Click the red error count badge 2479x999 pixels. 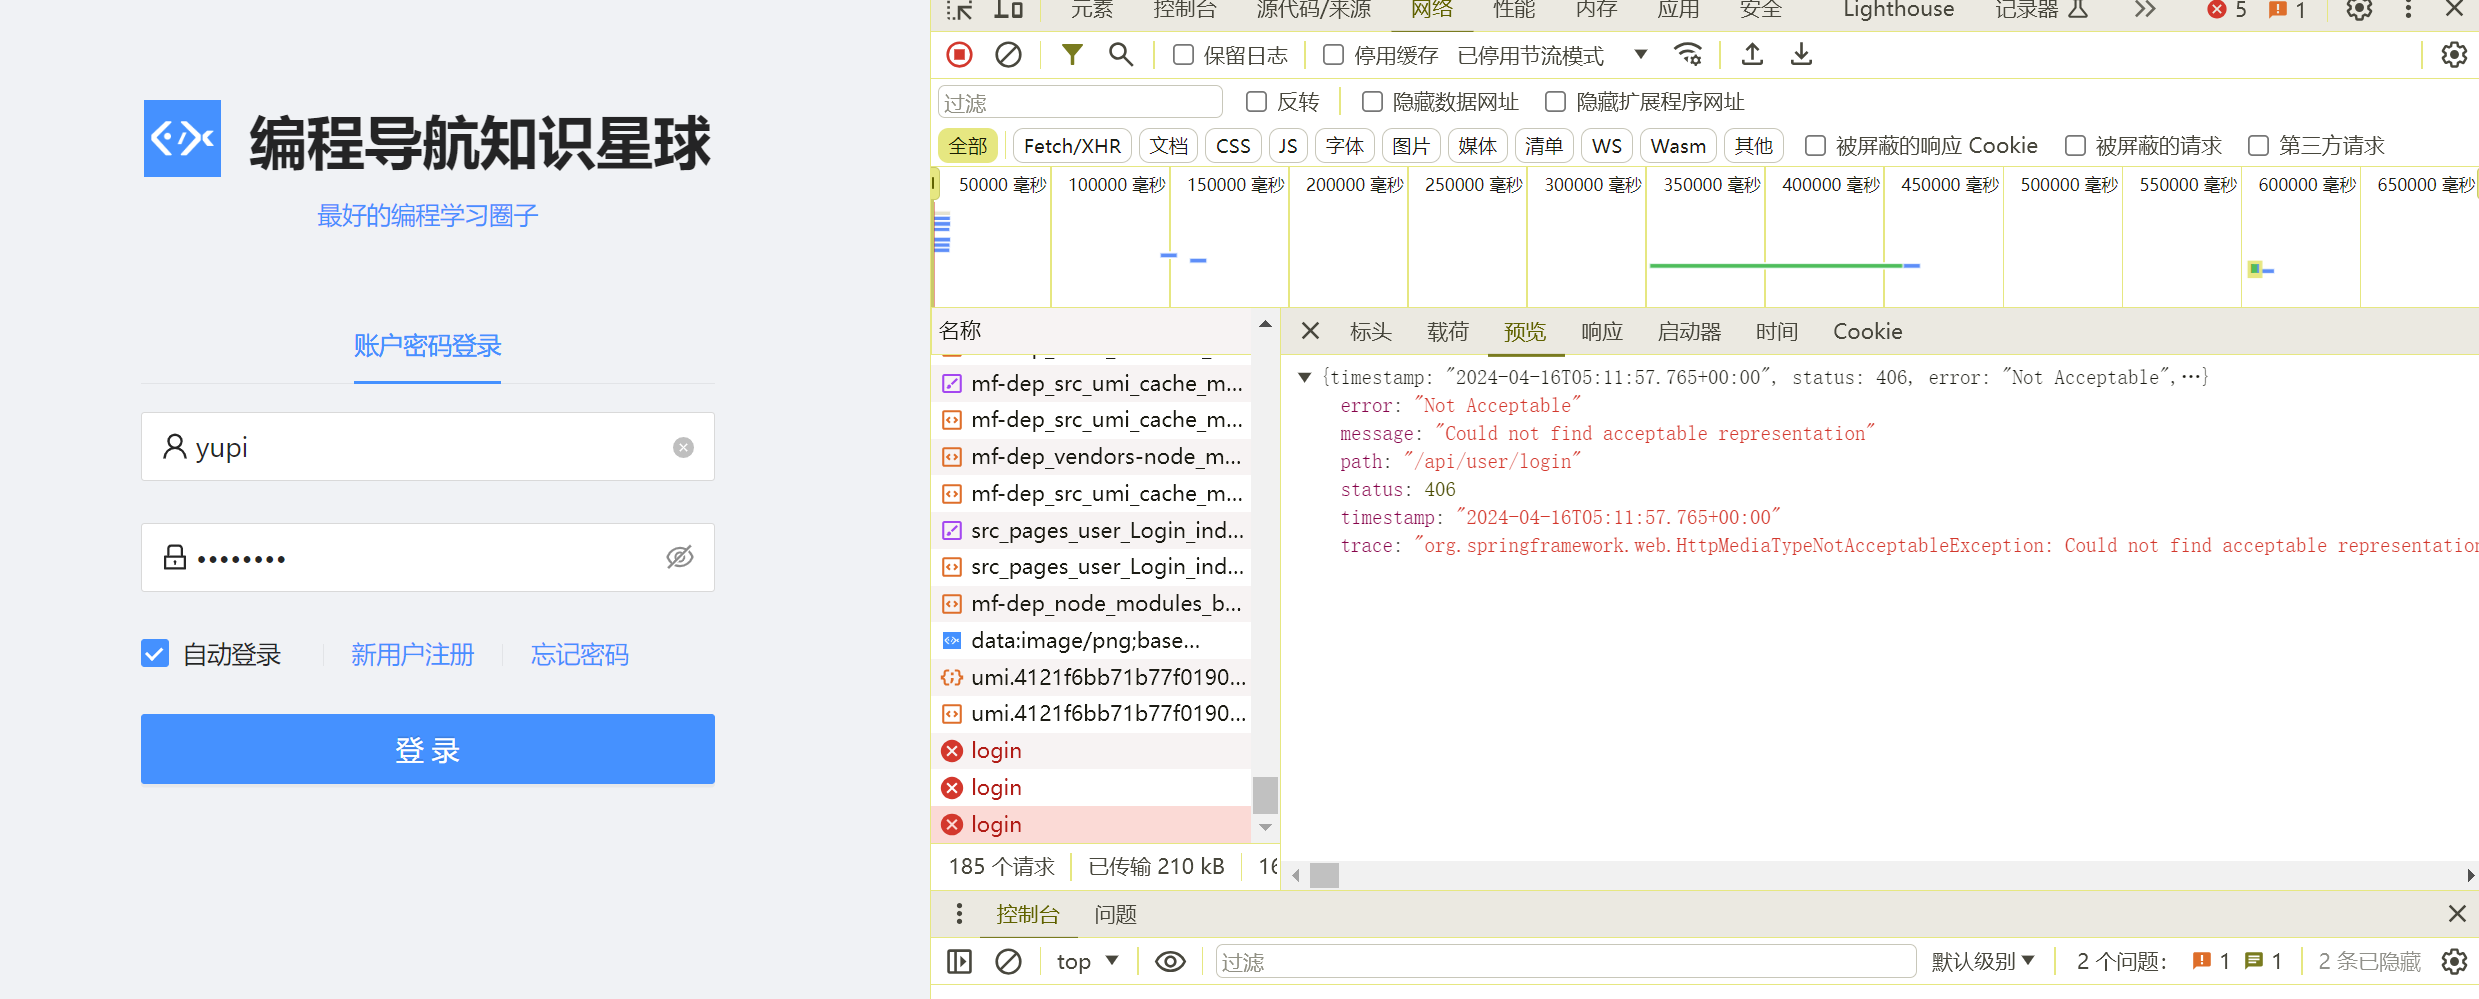pos(2228,10)
